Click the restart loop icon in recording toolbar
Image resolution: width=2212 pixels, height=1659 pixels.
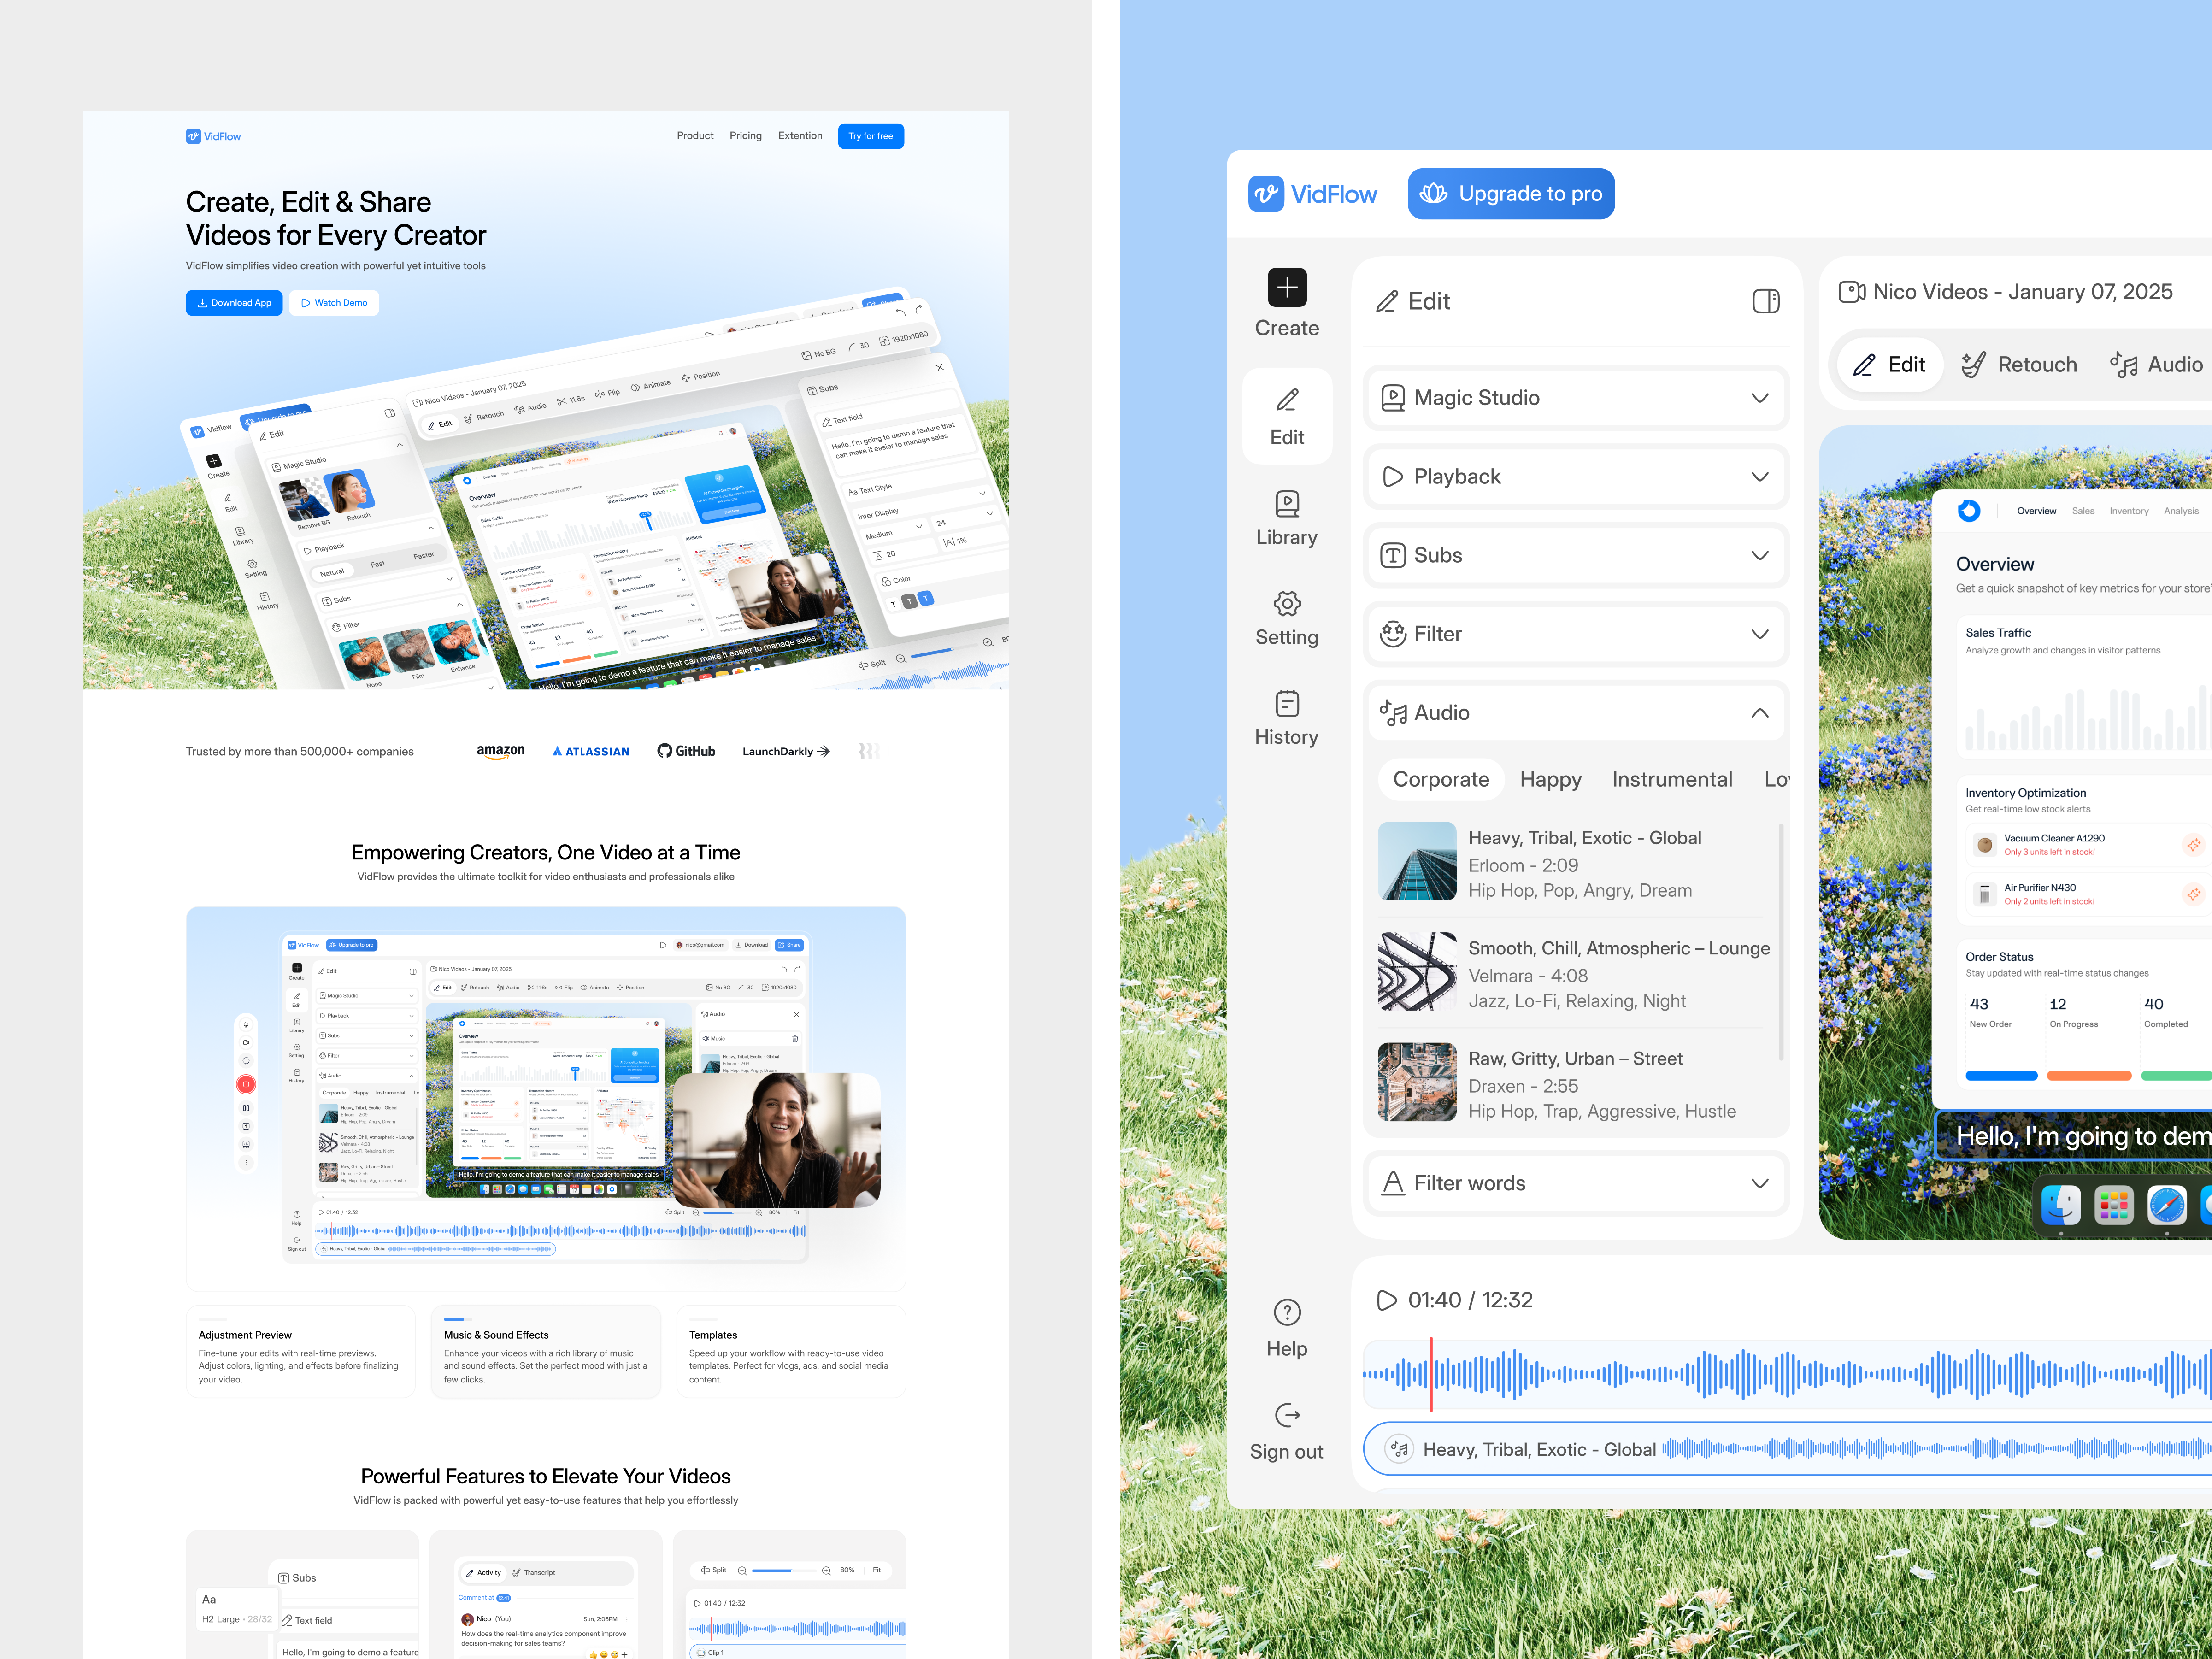pyautogui.click(x=246, y=1061)
